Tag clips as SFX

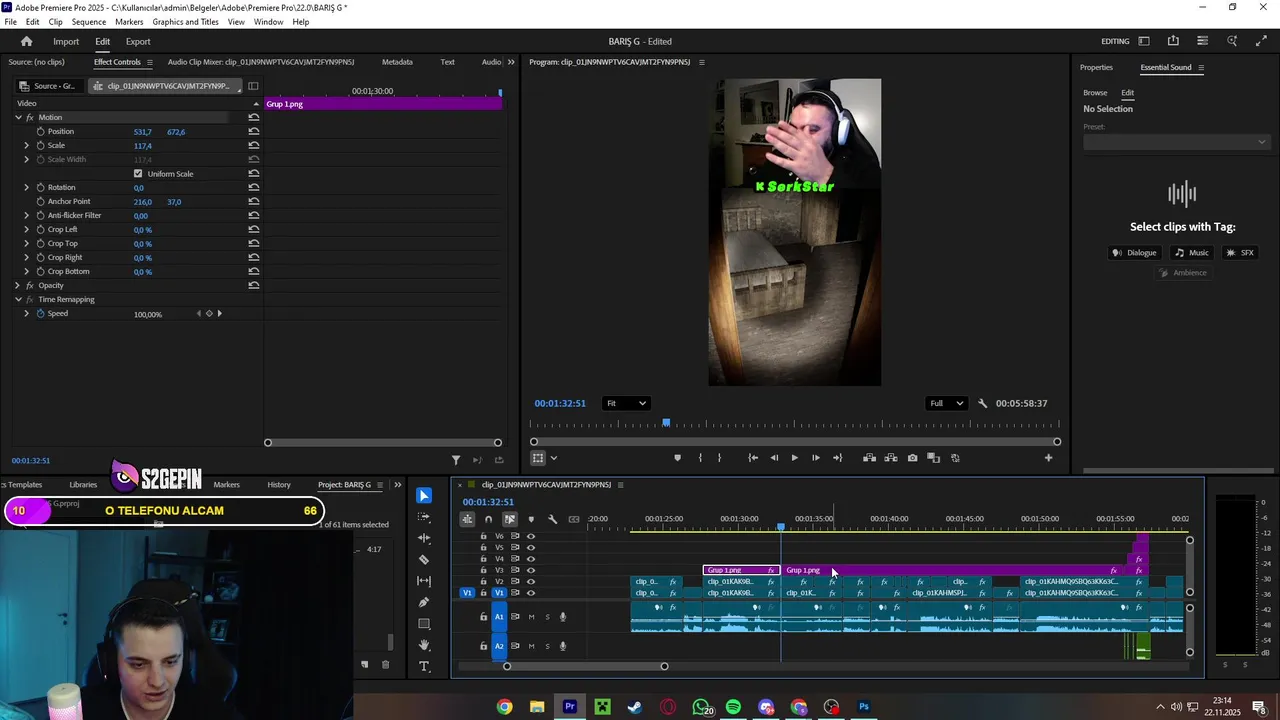1240,253
